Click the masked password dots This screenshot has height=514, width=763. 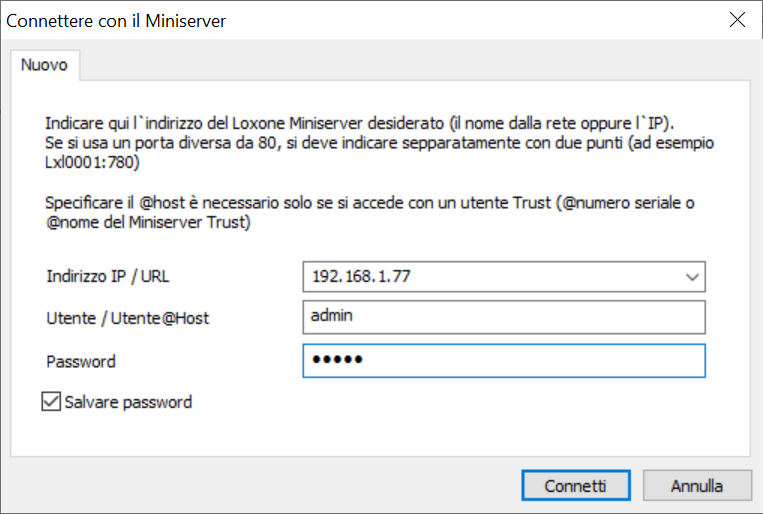coord(336,361)
